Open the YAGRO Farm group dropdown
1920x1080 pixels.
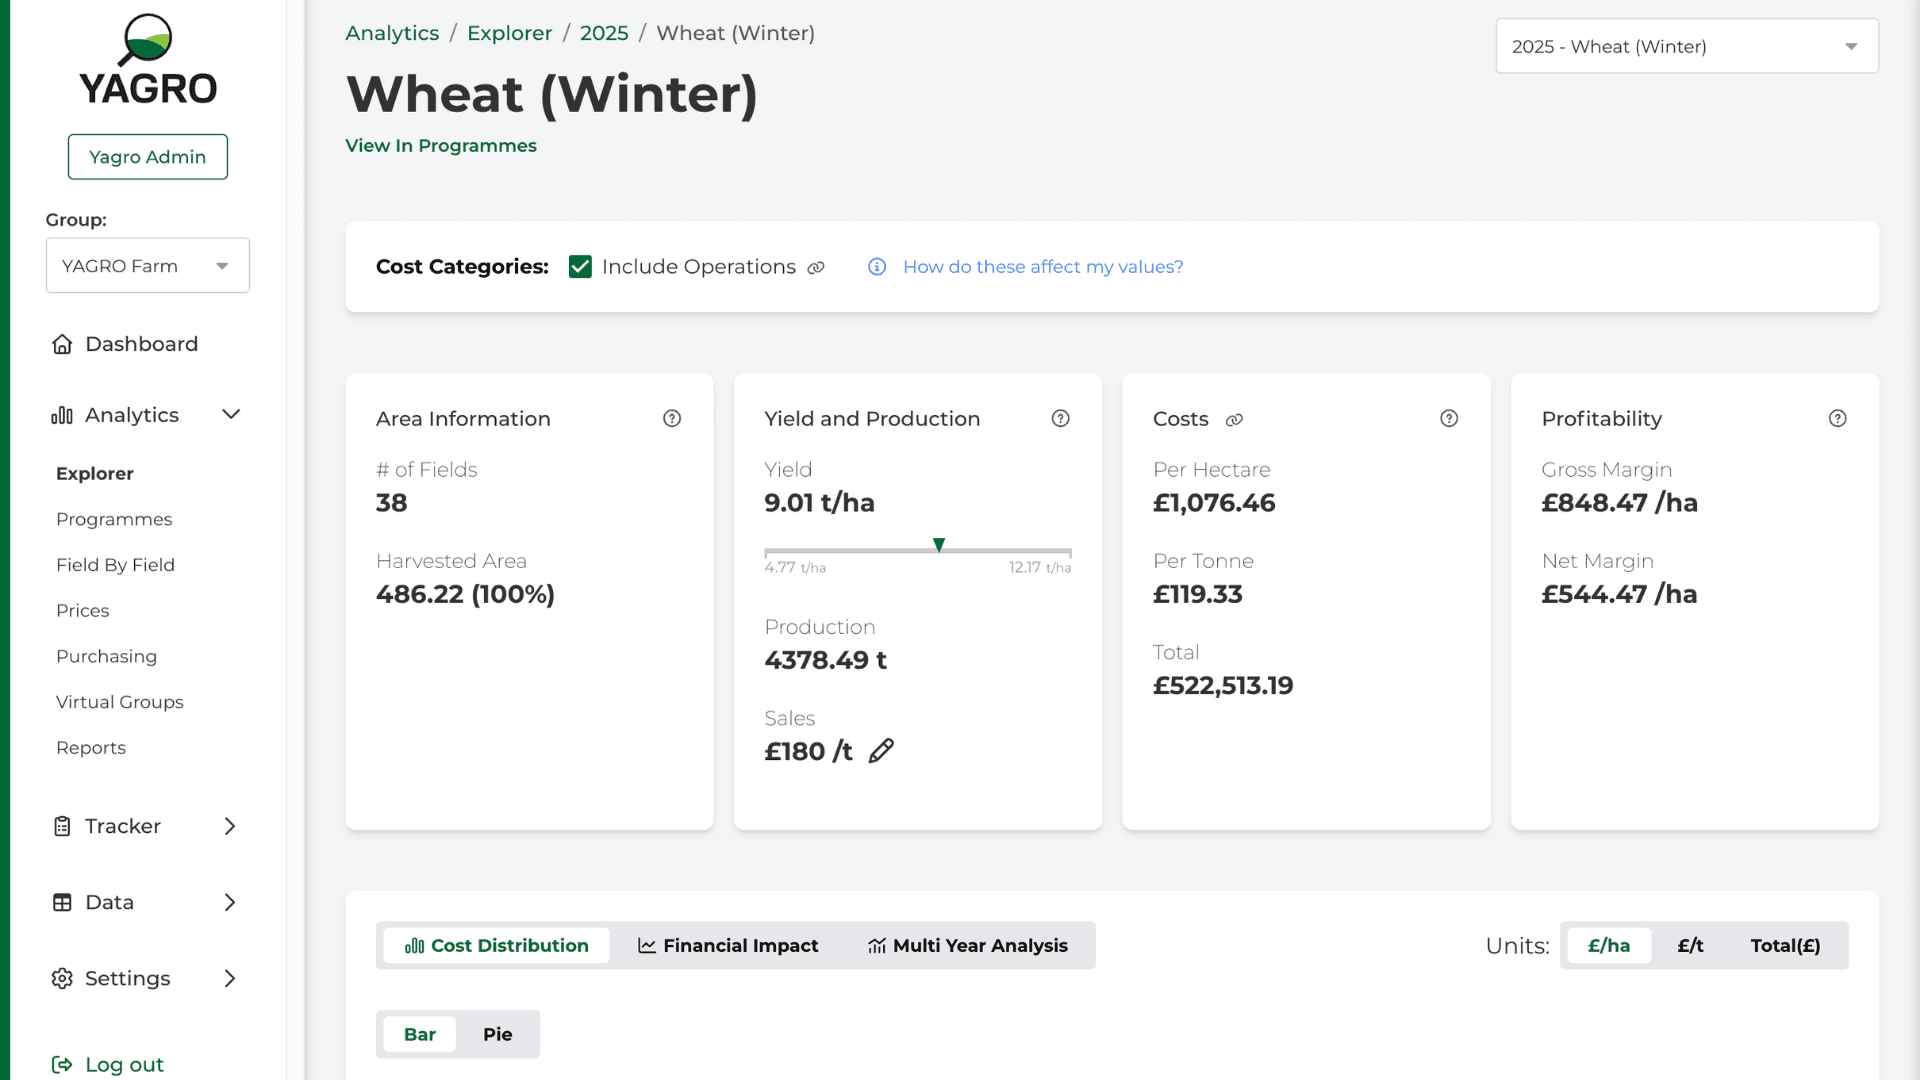(x=147, y=266)
